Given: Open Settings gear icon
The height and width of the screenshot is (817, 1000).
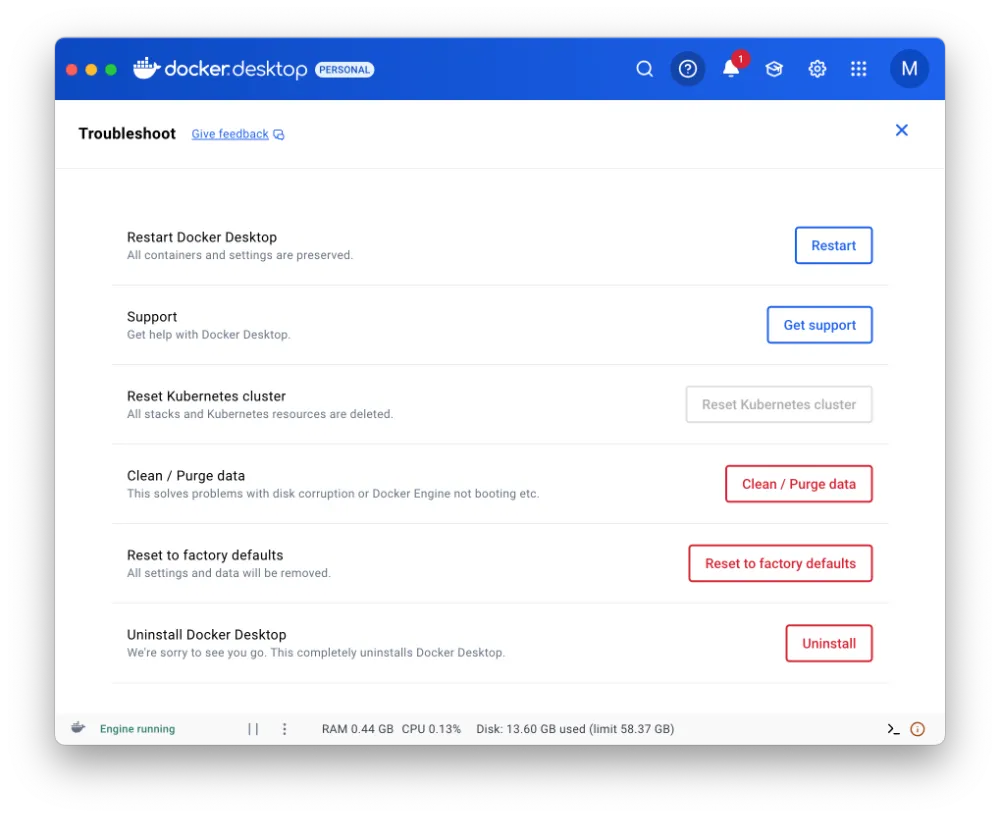Looking at the screenshot, I should click(x=817, y=69).
